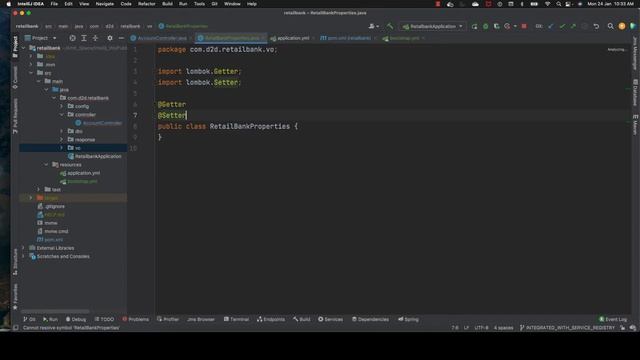Click the RetailBankProperties breadcrumb in navigation bar
This screenshot has width=640, height=360.
coord(183,26)
